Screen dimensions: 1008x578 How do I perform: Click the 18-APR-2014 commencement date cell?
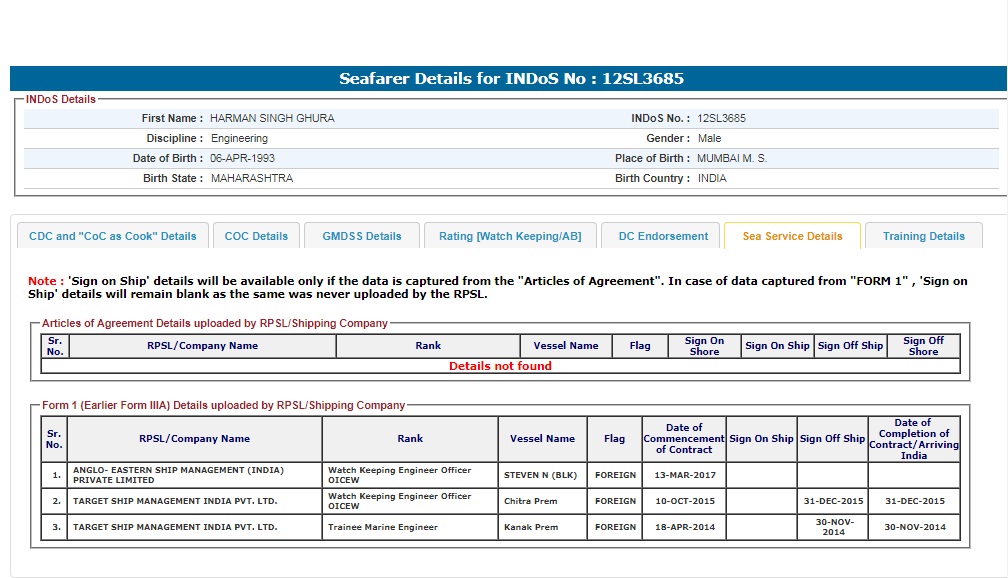(x=683, y=527)
